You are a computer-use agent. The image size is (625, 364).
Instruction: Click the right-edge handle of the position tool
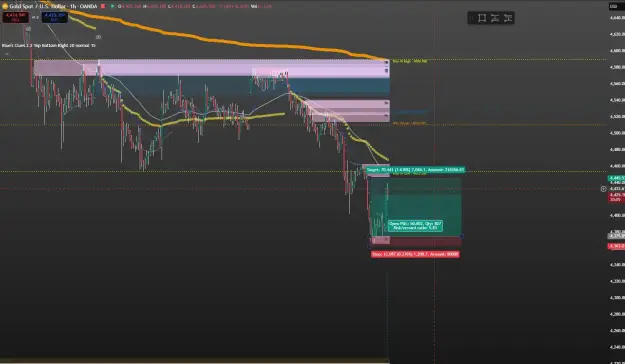462,236
